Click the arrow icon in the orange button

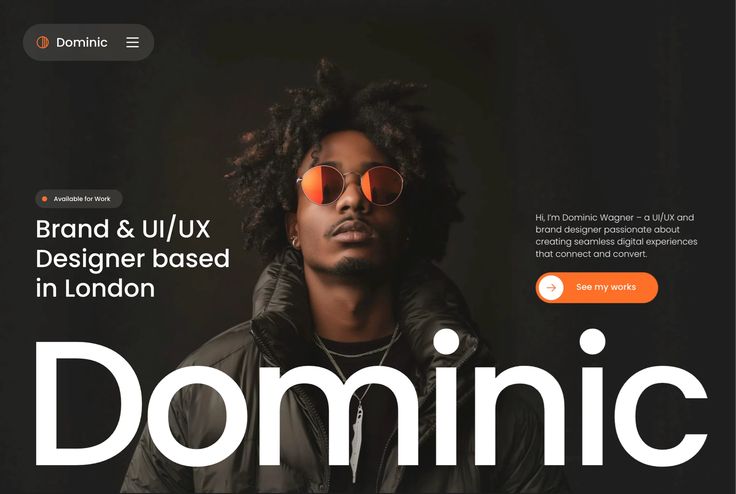551,287
